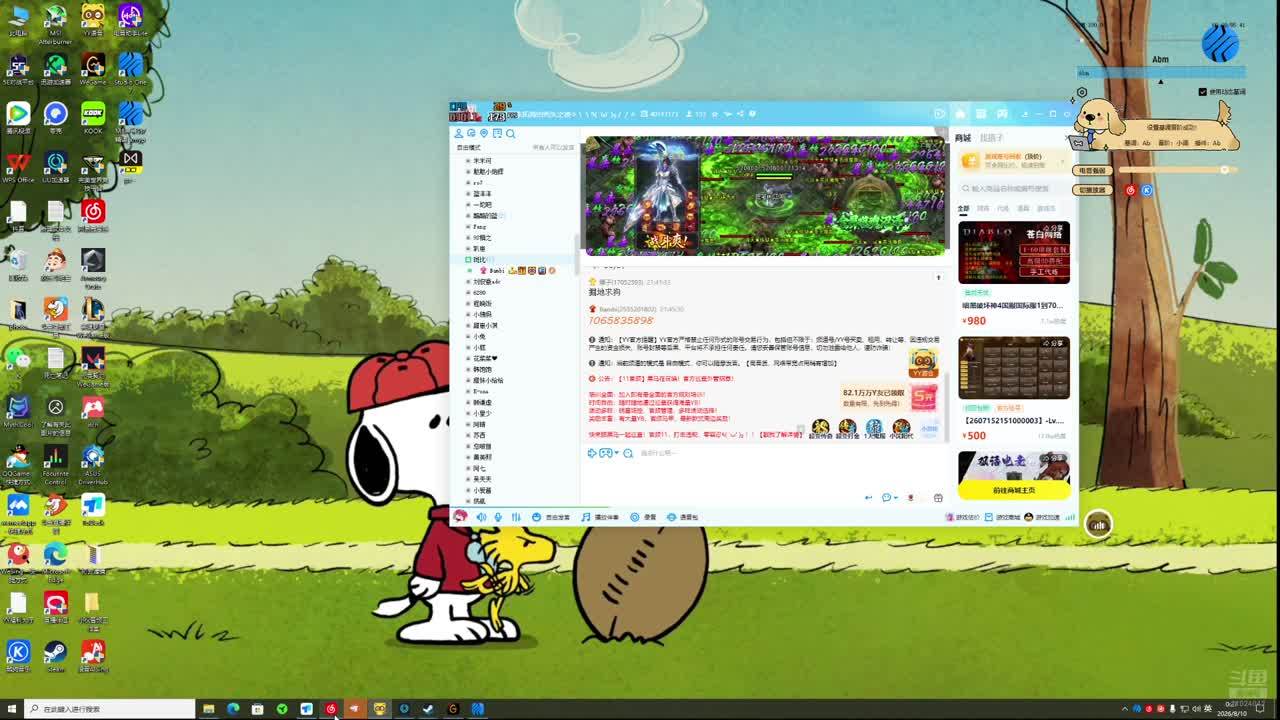
Task: Open the gamepad icon beside the chat input
Action: point(605,453)
